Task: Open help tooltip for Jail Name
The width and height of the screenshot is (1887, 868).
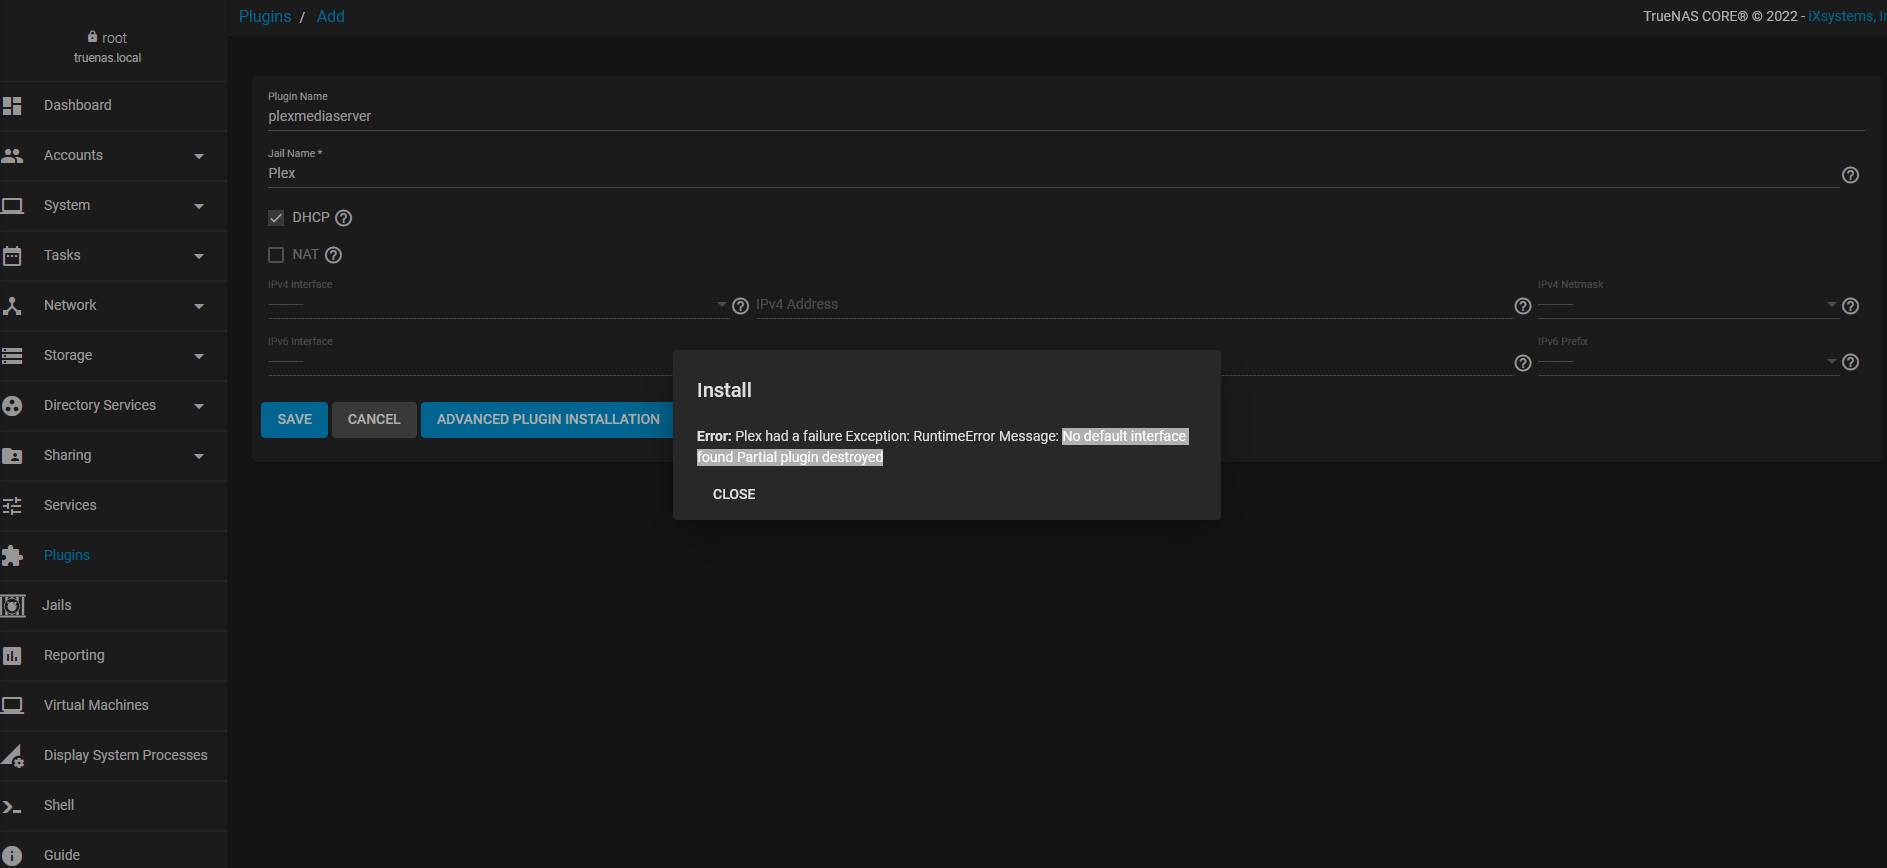Action: point(1850,175)
